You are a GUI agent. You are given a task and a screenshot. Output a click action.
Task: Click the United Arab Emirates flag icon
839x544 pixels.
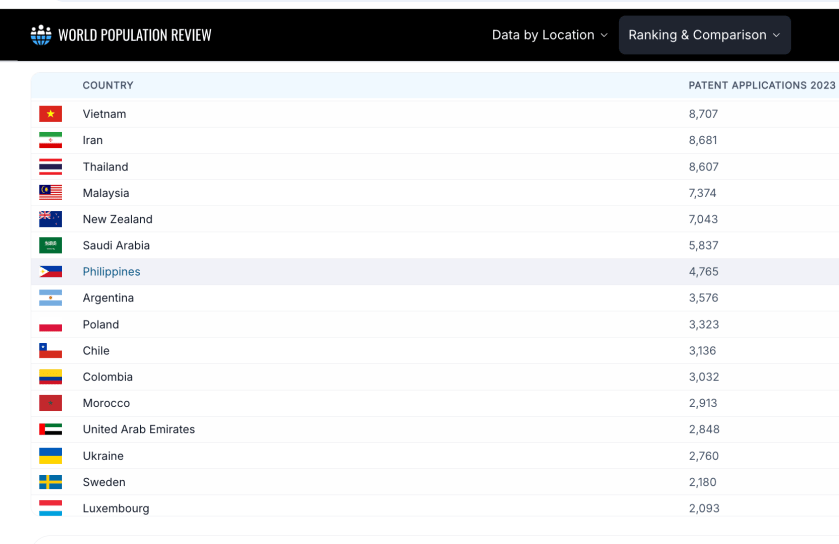click(50, 429)
